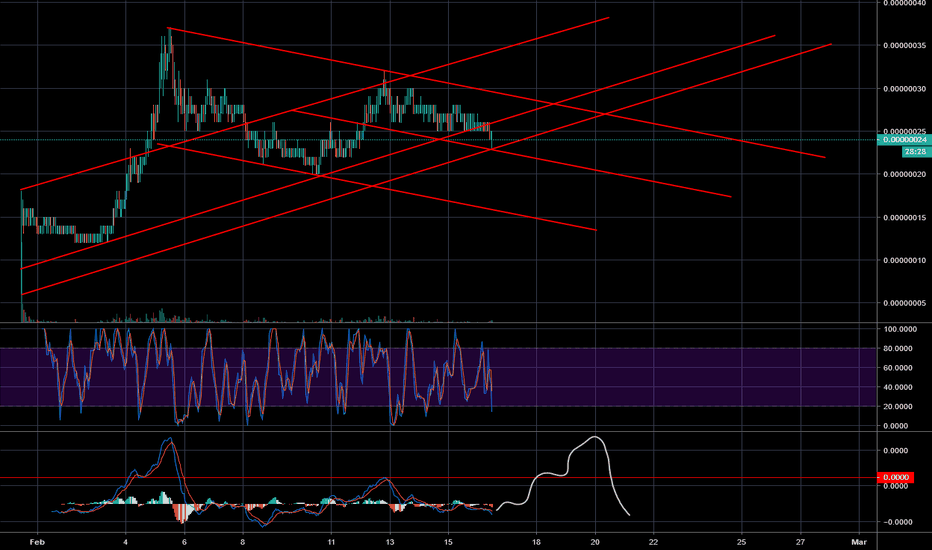
Task: Select the red horizontal line in MACD pane
Action: 439,477
